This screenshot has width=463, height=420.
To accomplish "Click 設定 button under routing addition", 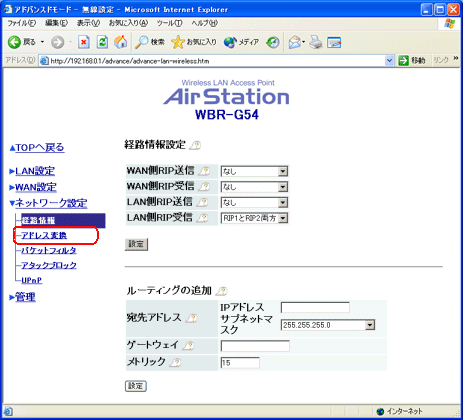I will [136, 386].
